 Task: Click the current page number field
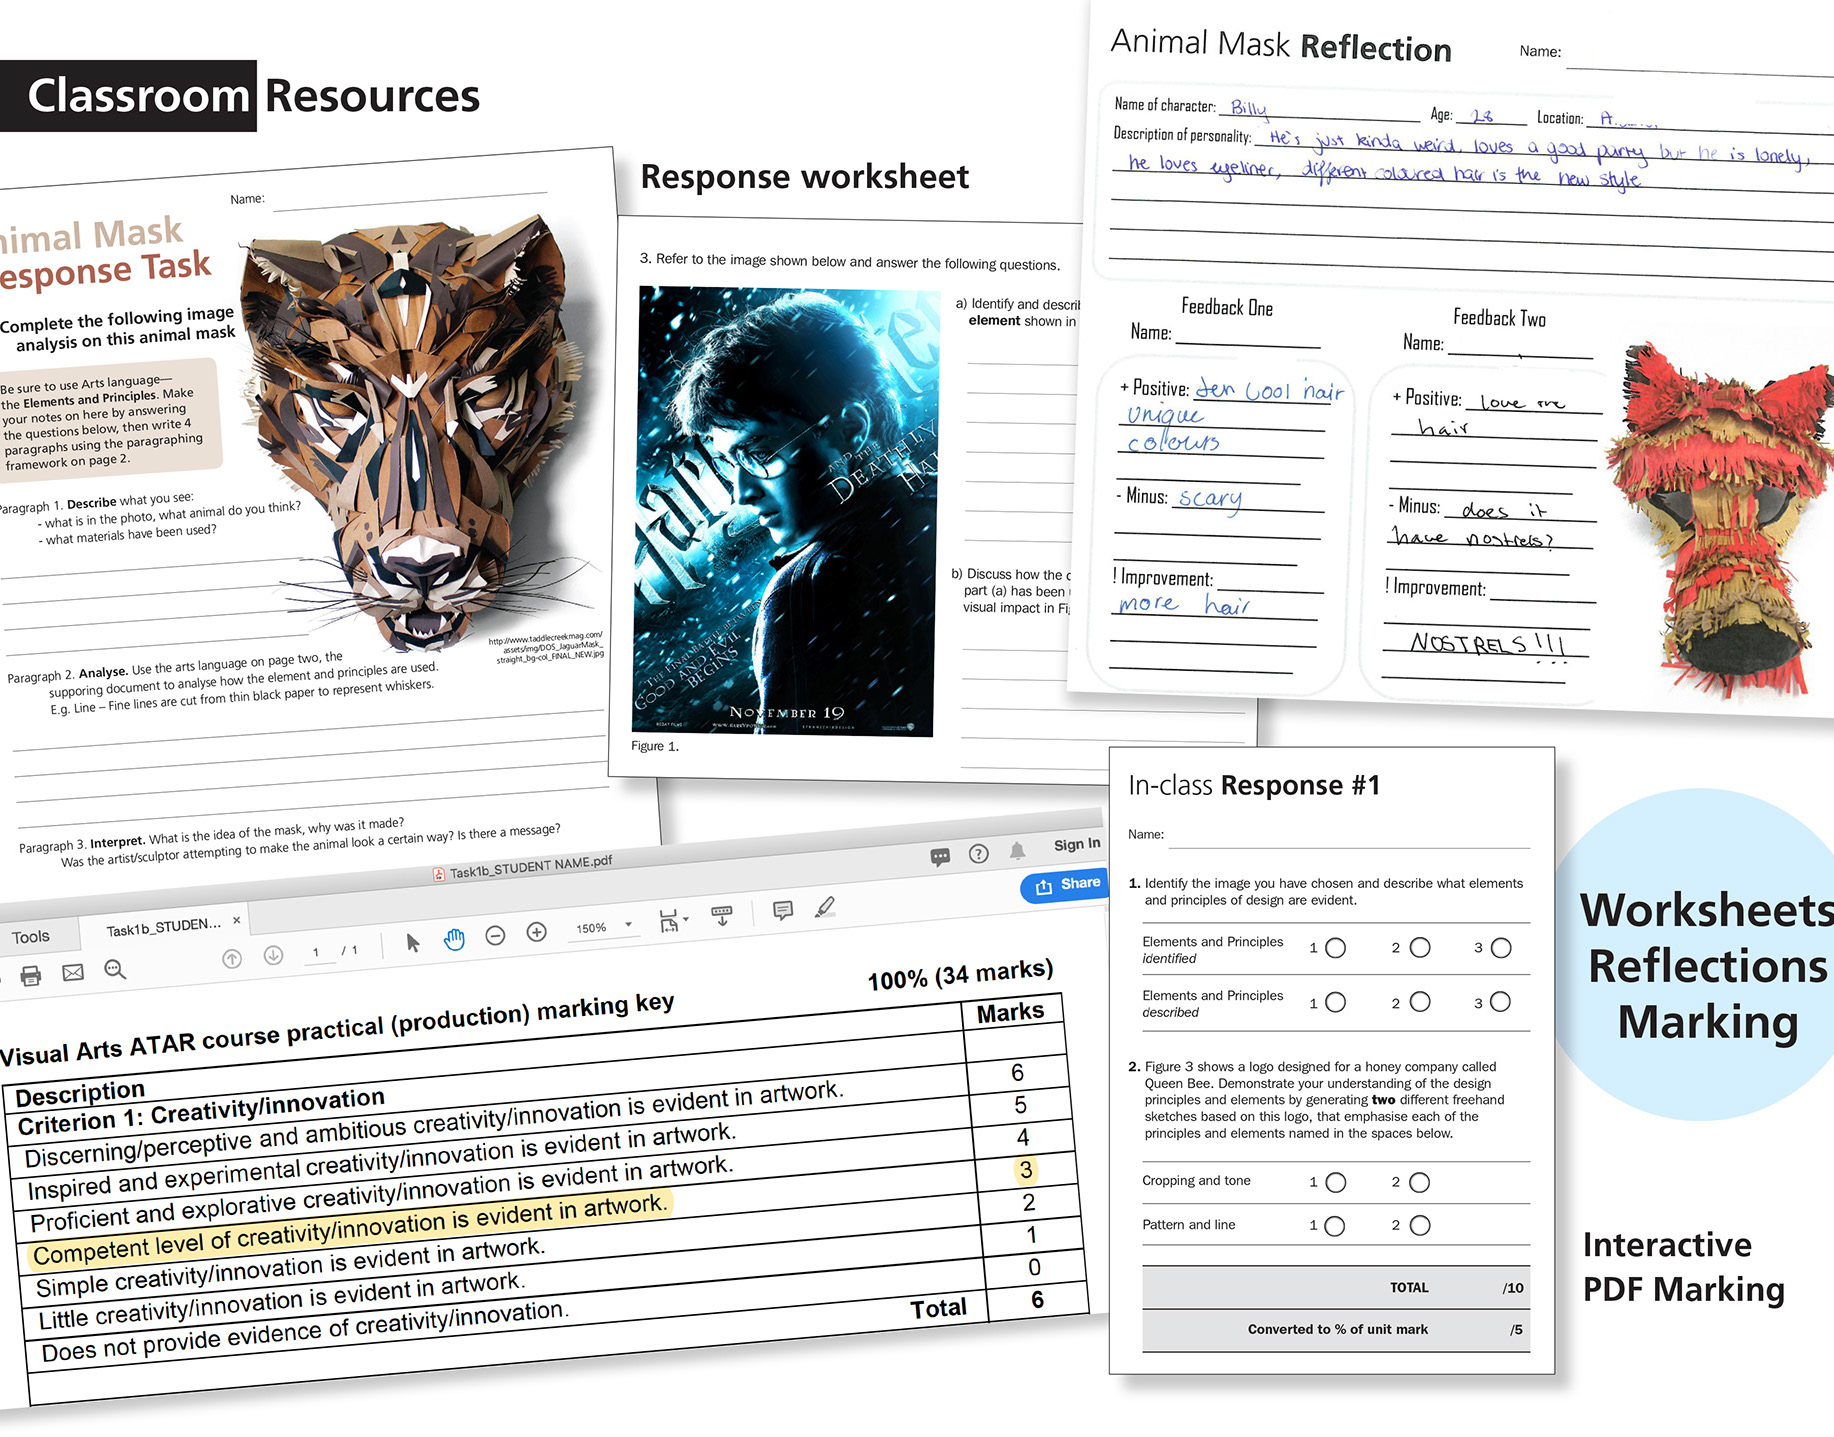(x=316, y=952)
